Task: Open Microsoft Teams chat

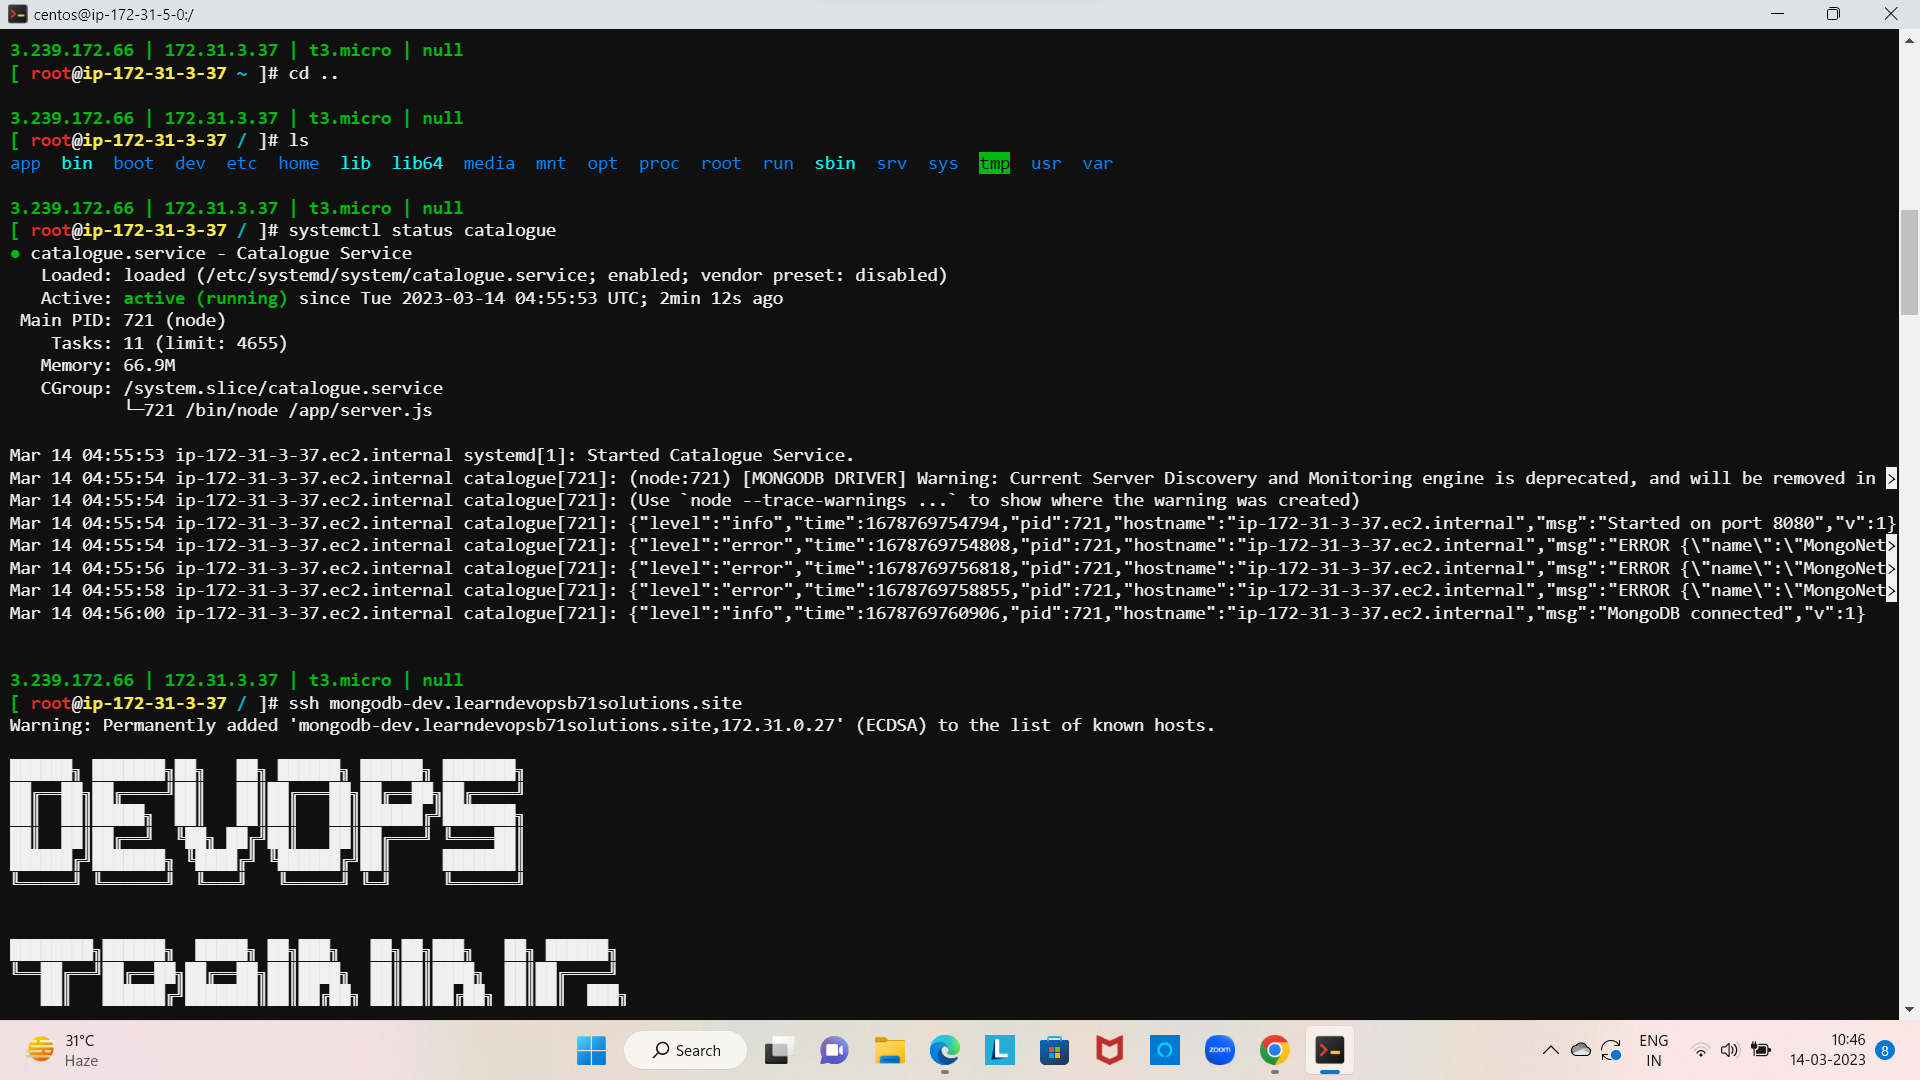Action: (x=834, y=1050)
